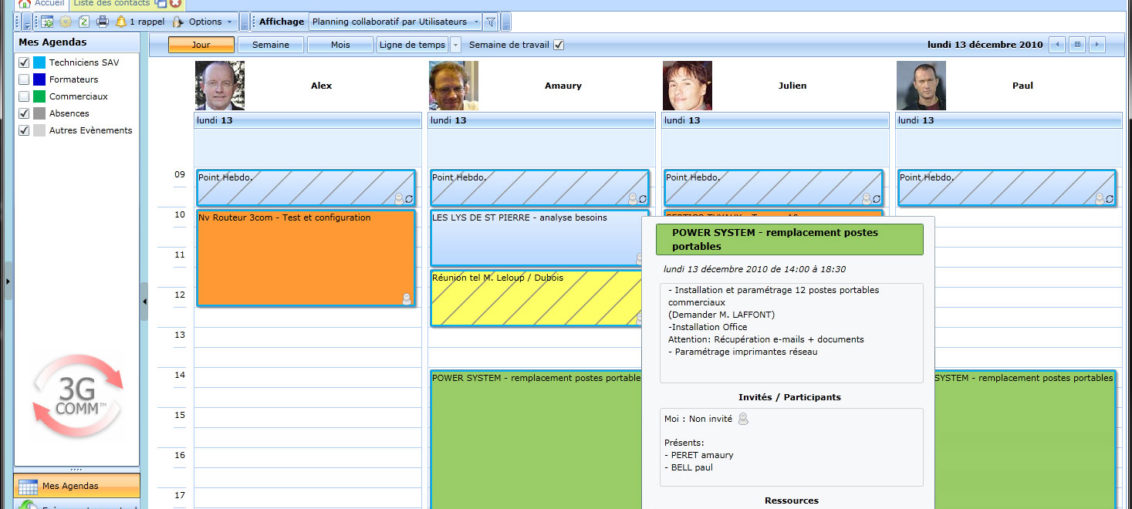Click the lundi 13 header in Alex's column
1132x509 pixels.
(x=308, y=121)
